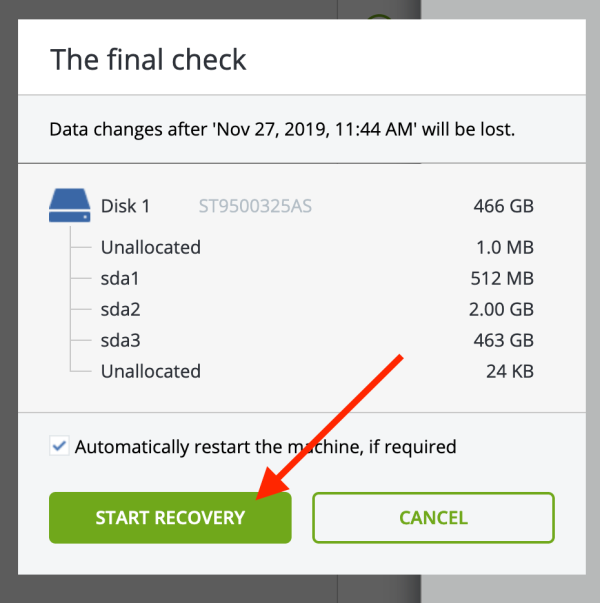Click the 1.0 MB size value

coord(505,247)
